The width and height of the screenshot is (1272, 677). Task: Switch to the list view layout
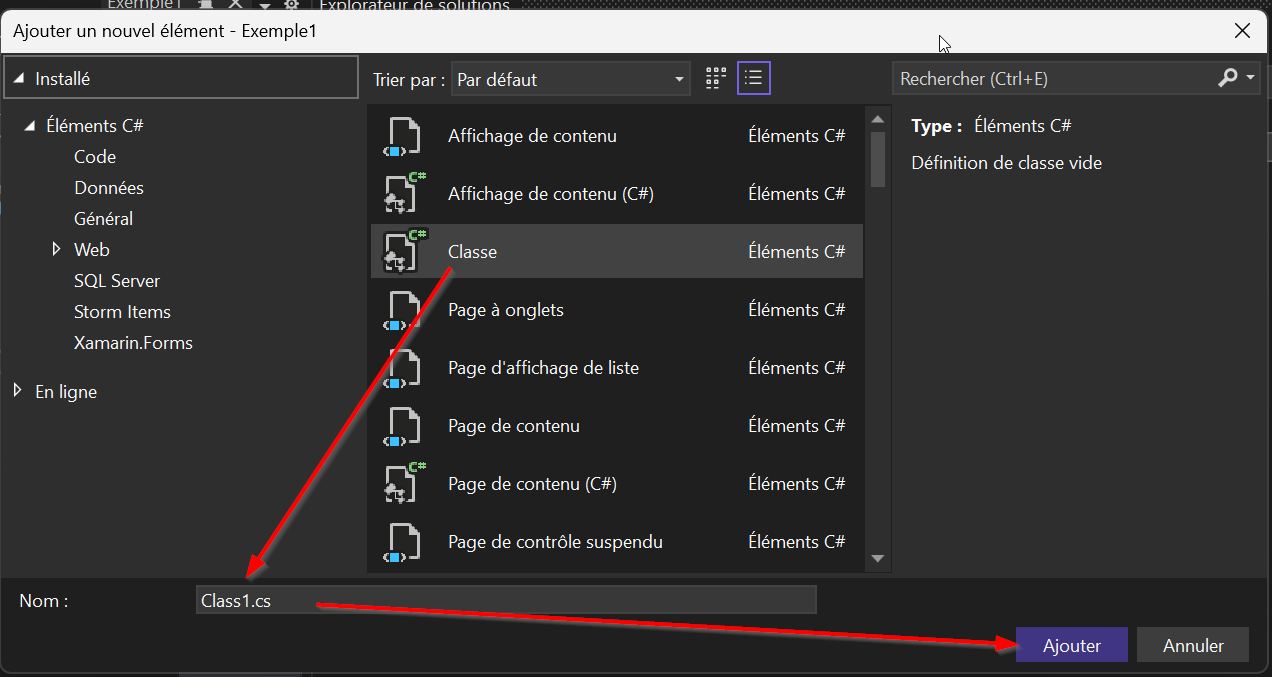click(754, 79)
